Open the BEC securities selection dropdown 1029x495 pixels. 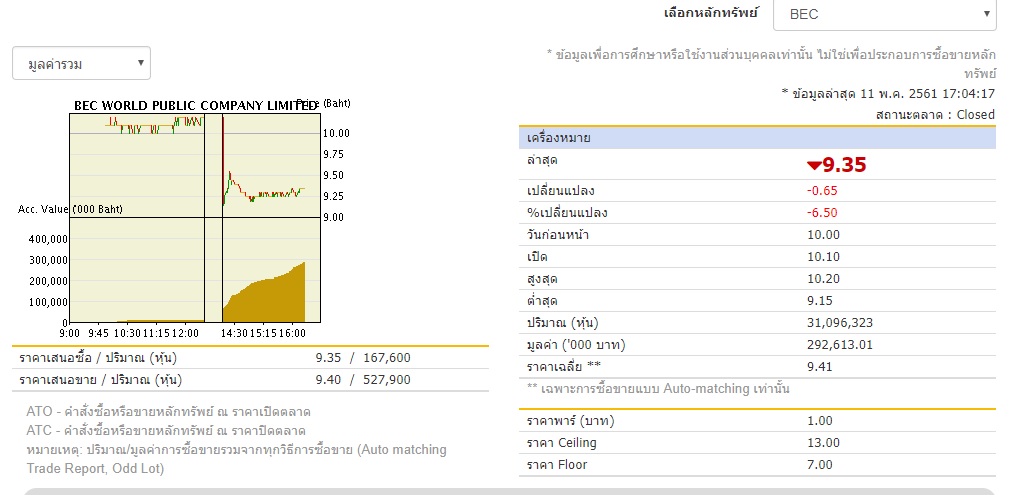tap(885, 14)
